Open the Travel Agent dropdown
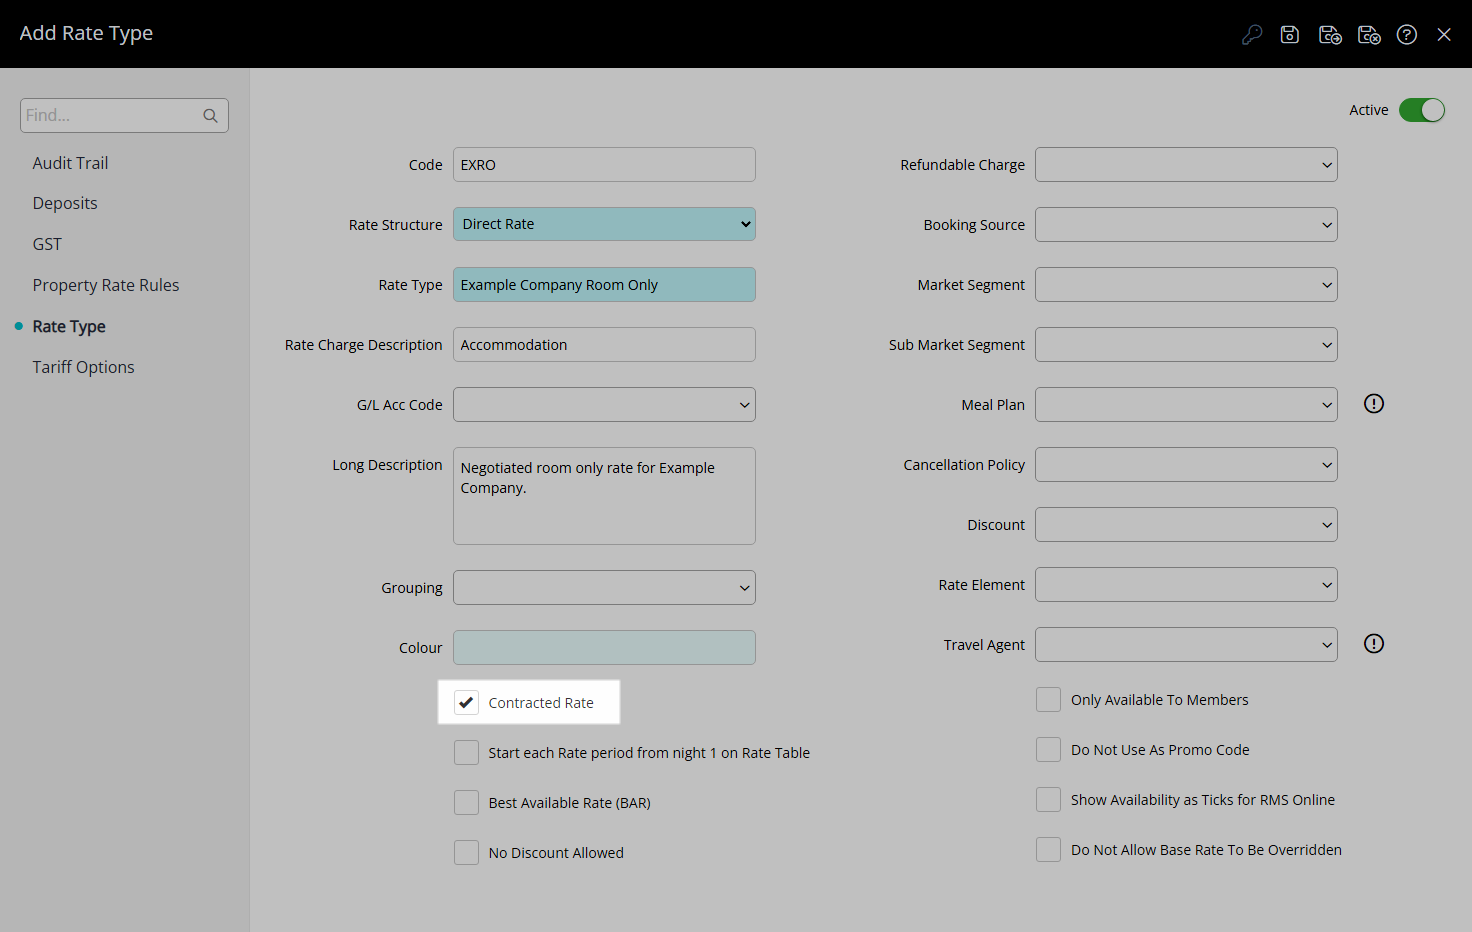Image resolution: width=1472 pixels, height=932 pixels. (1186, 645)
